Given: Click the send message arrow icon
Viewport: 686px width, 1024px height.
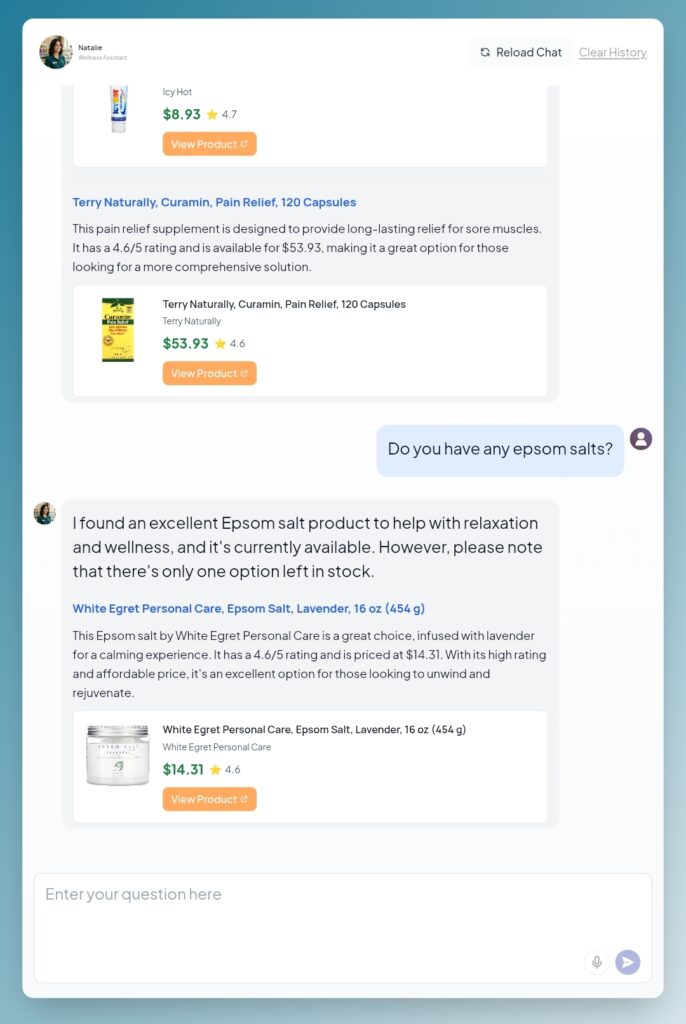Looking at the screenshot, I should pyautogui.click(x=627, y=962).
